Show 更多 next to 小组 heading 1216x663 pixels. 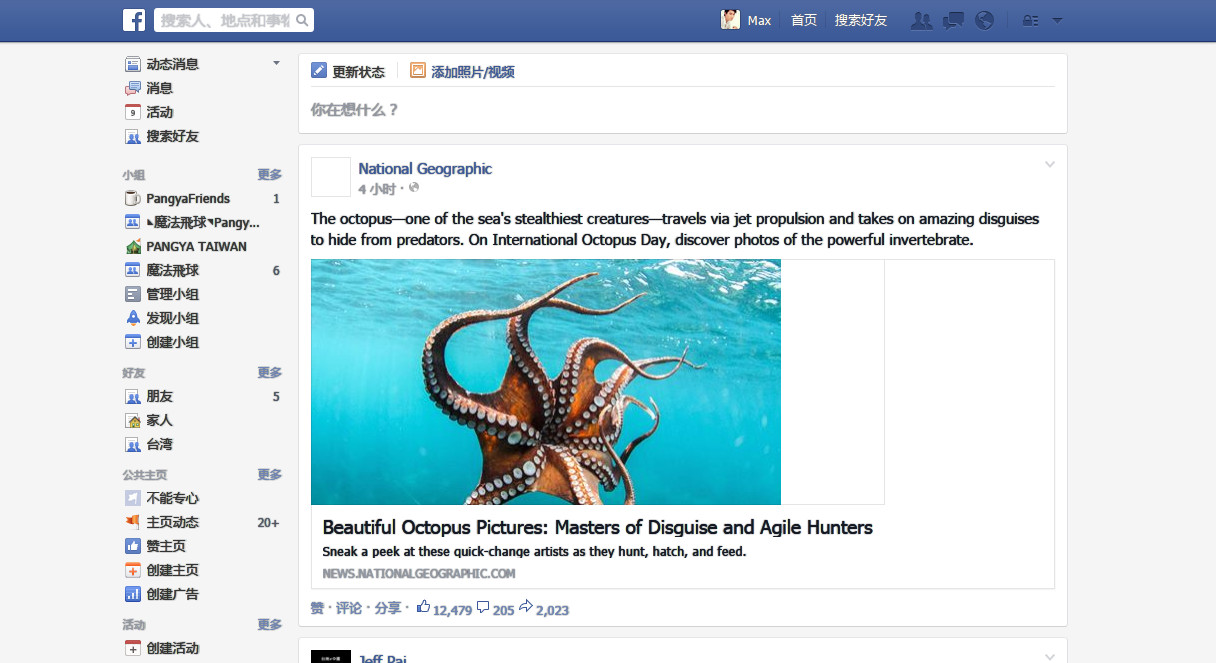(270, 174)
